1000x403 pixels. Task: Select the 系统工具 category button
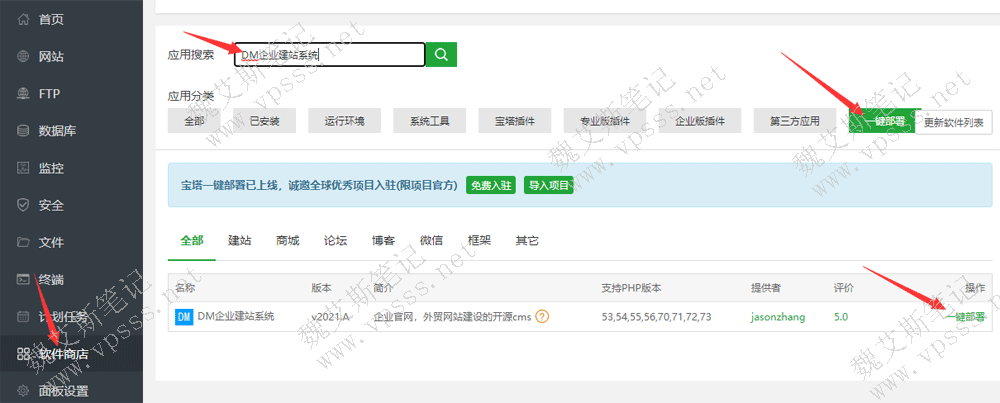coord(430,121)
